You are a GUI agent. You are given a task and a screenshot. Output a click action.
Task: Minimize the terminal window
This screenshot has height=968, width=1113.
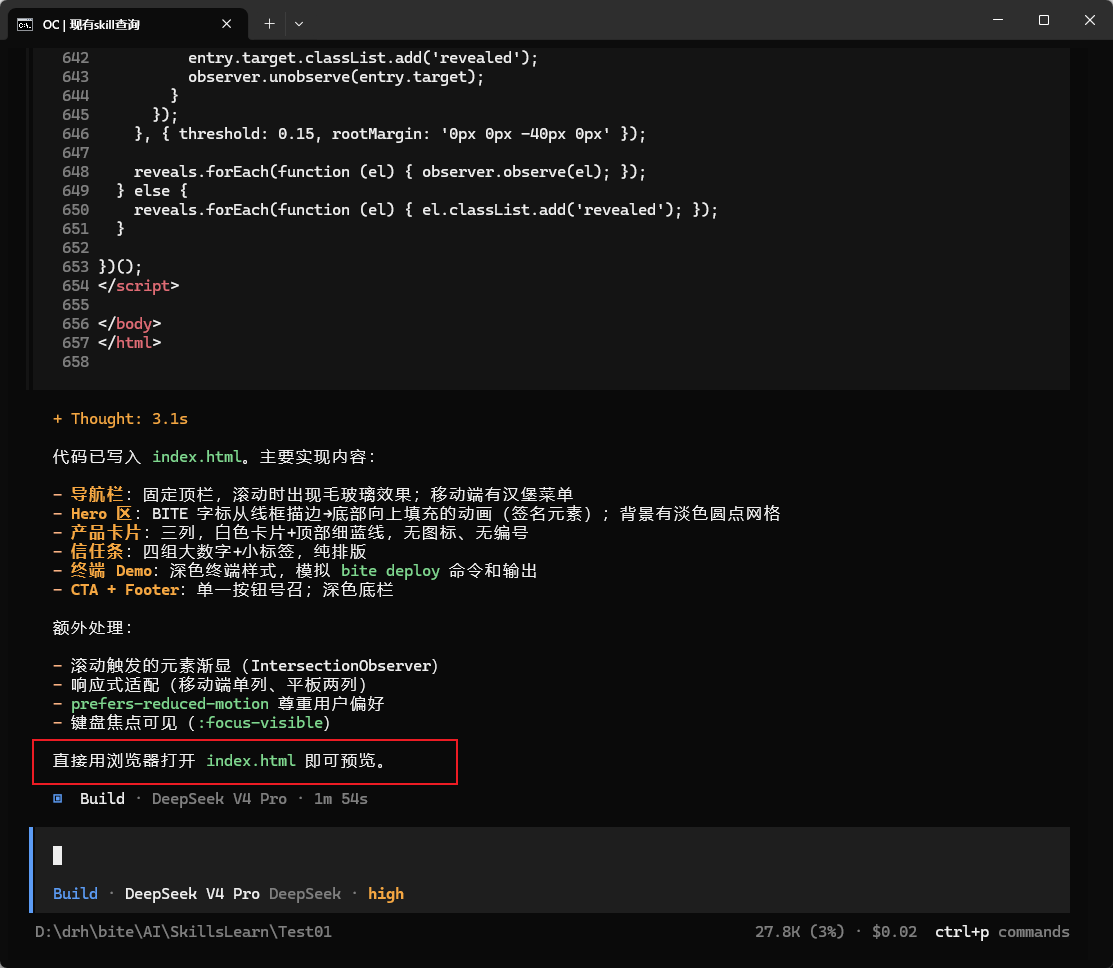[998, 20]
